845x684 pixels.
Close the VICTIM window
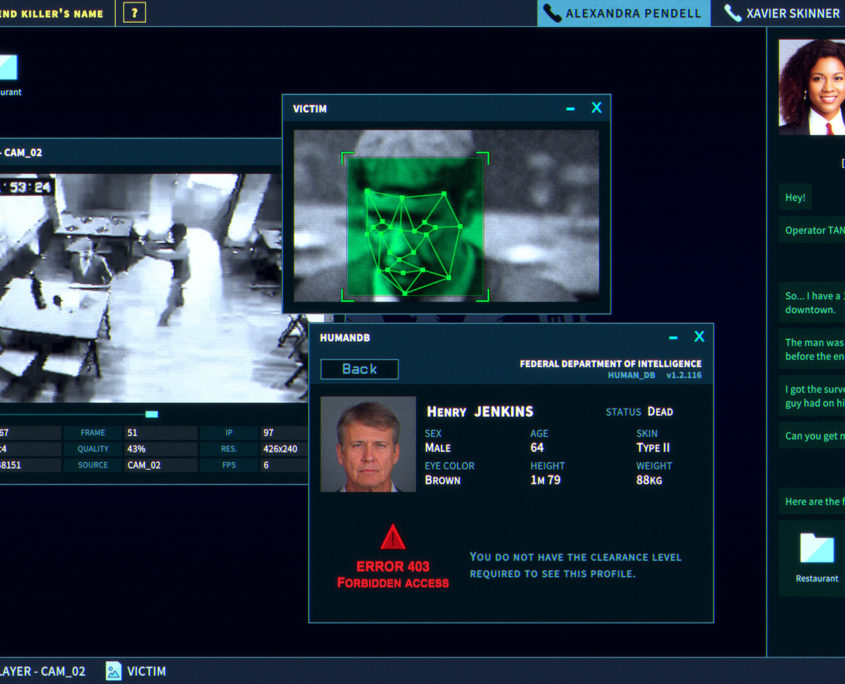pyautogui.click(x=596, y=108)
